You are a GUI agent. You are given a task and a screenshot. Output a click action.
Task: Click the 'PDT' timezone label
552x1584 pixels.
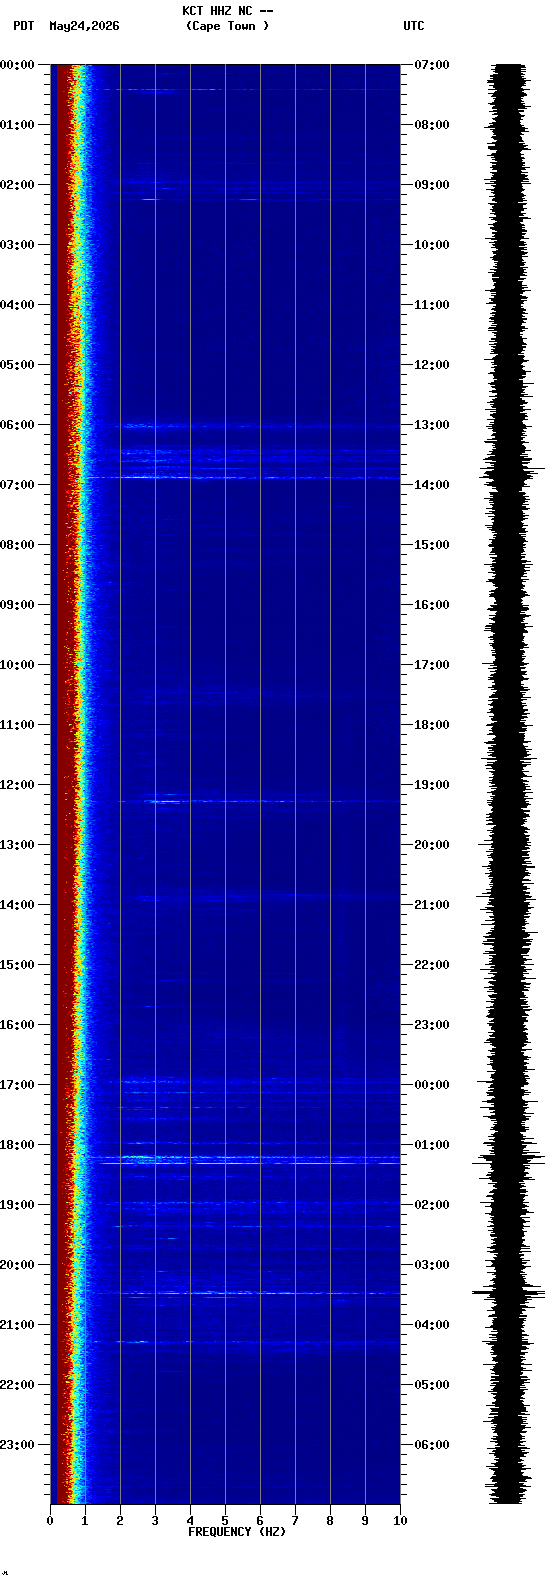pos(23,26)
